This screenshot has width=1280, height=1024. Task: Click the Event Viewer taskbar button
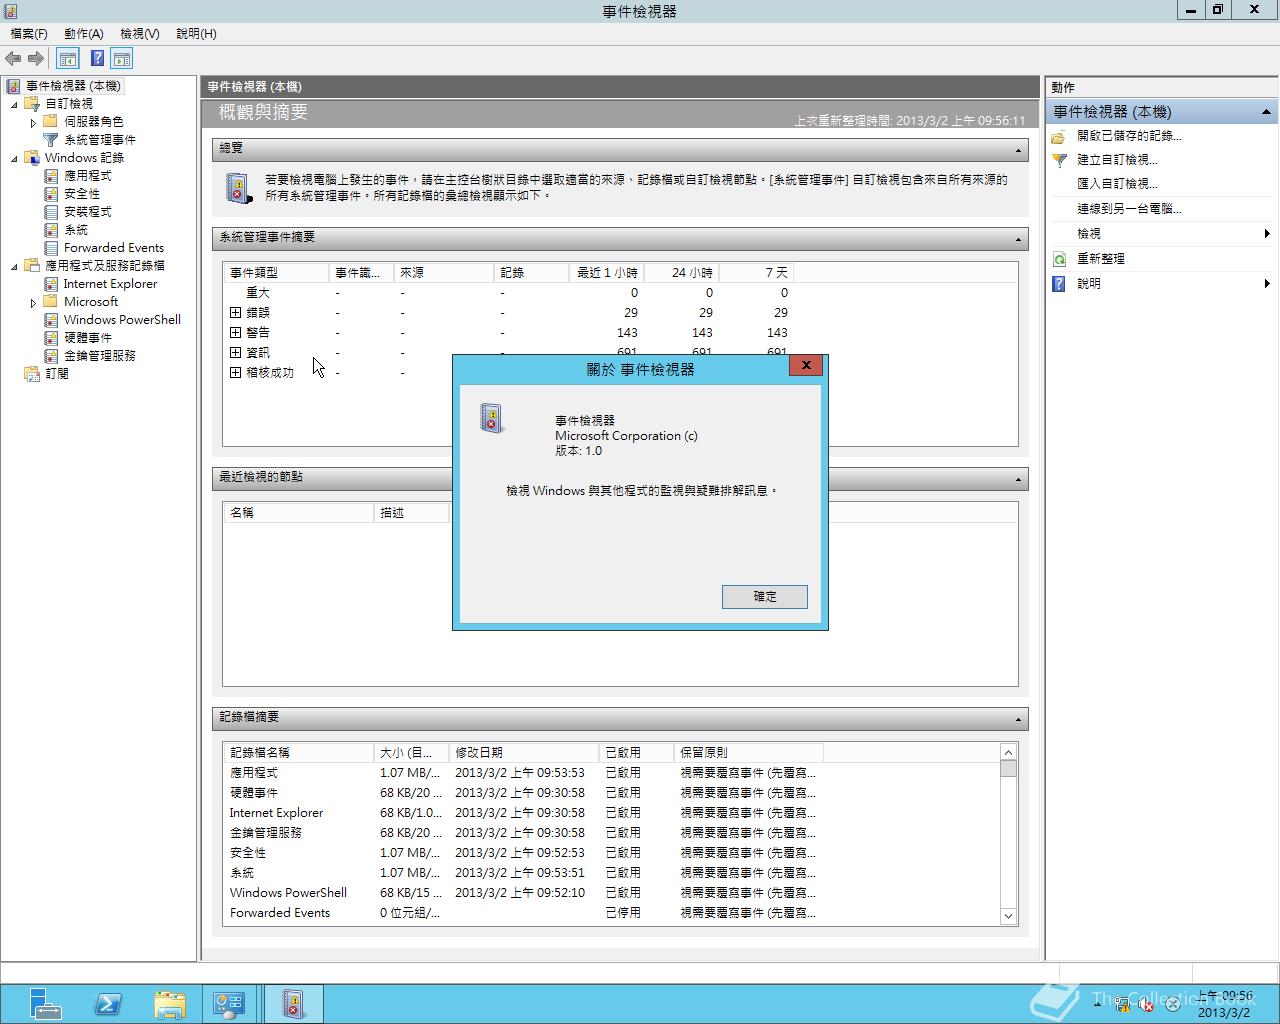(x=293, y=1004)
